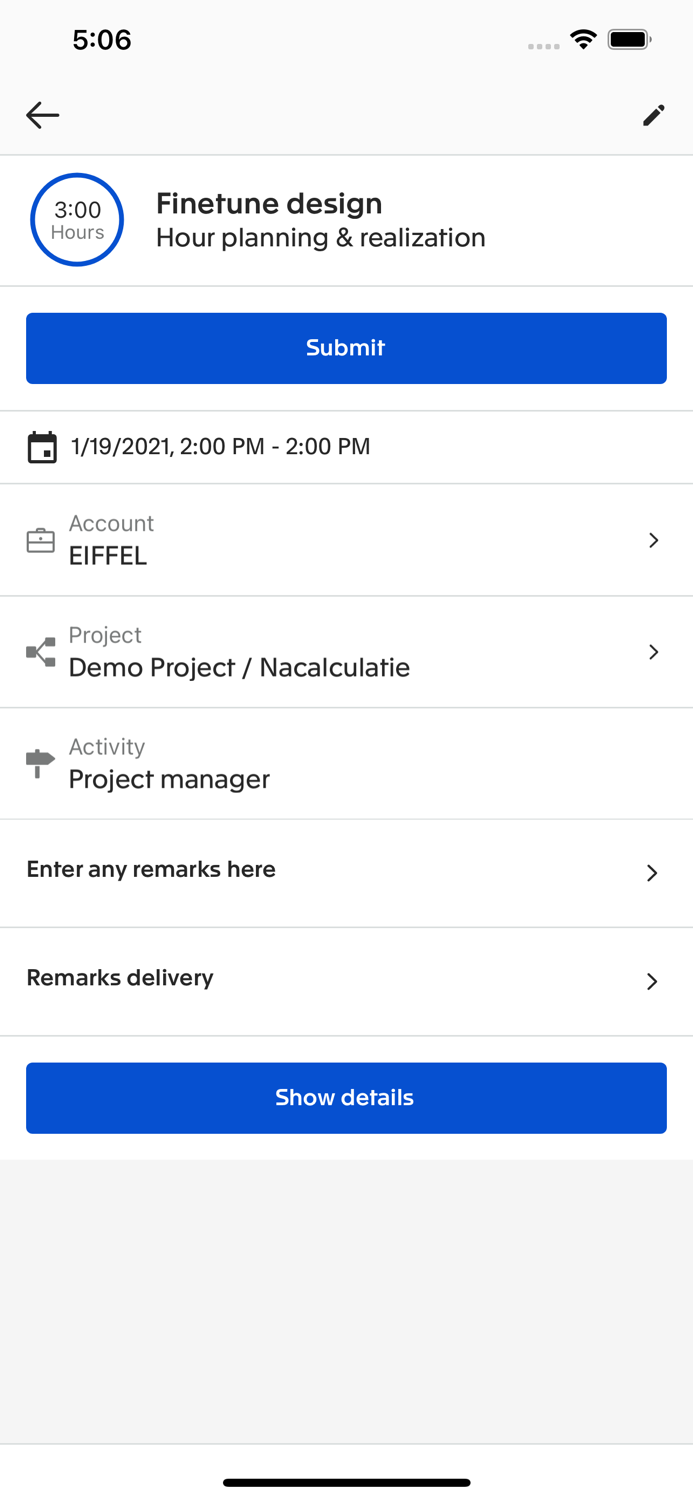Tap the Activity signpost icon
The width and height of the screenshot is (693, 1500).
pos(40,763)
